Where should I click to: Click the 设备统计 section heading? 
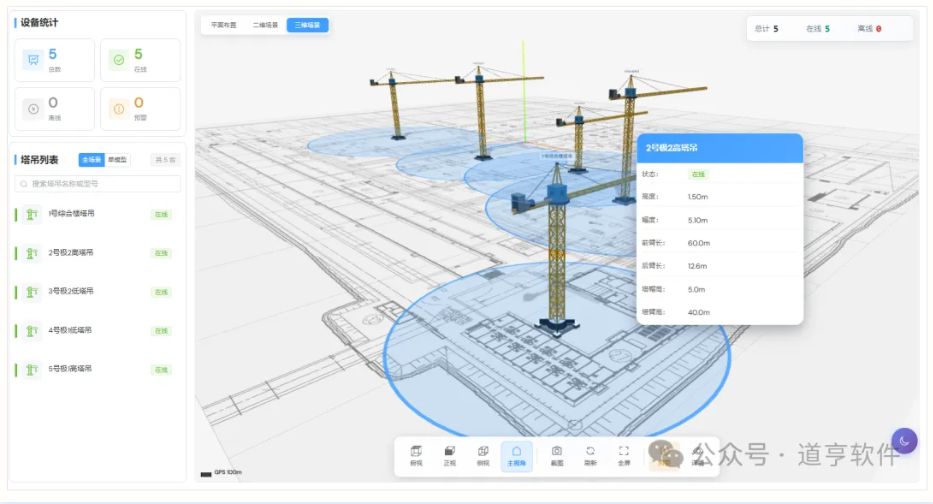coord(39,23)
